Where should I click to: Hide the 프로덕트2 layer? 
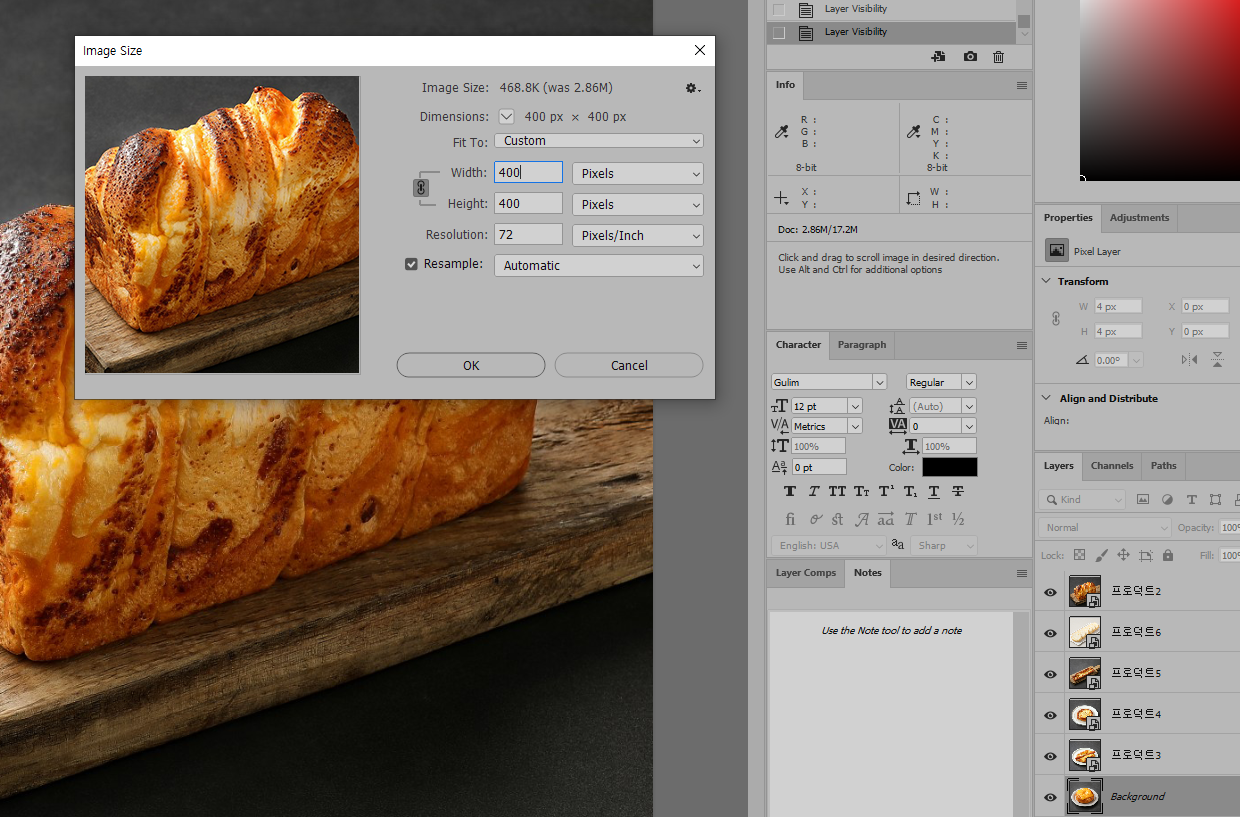click(1050, 592)
